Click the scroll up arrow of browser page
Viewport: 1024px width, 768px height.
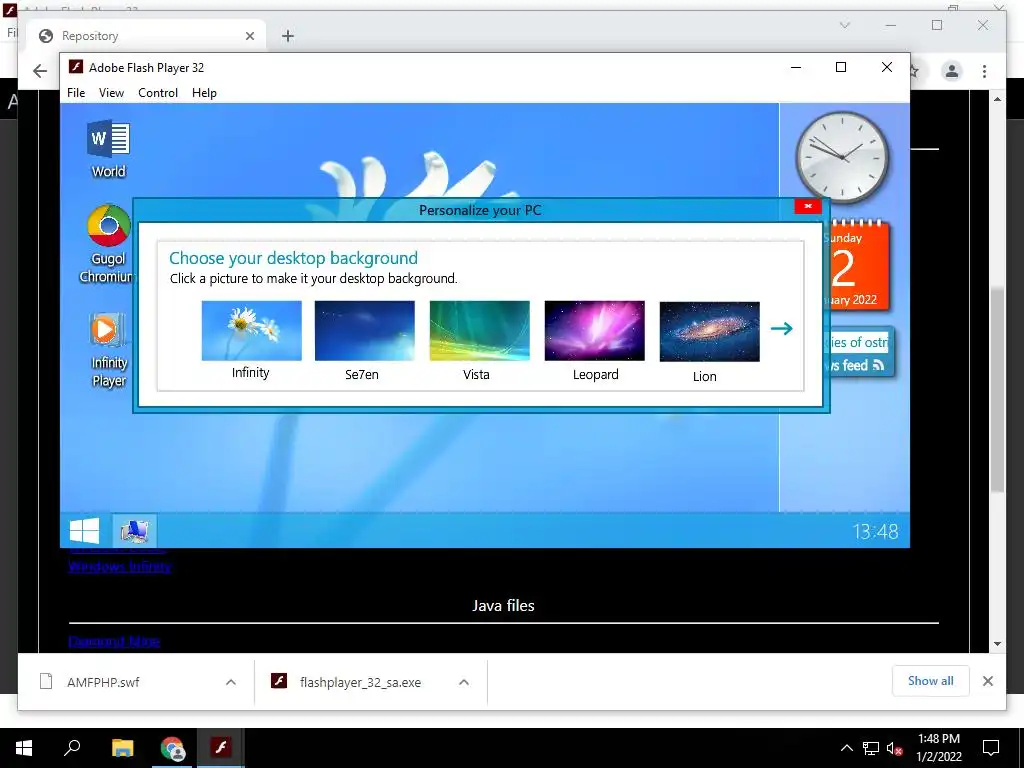click(997, 99)
